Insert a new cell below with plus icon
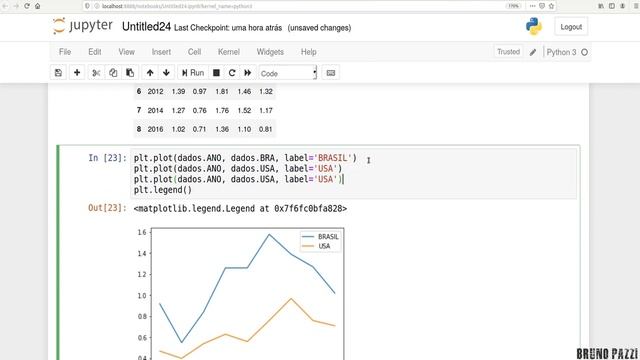Screen dimensions: 640x360 point(77,73)
